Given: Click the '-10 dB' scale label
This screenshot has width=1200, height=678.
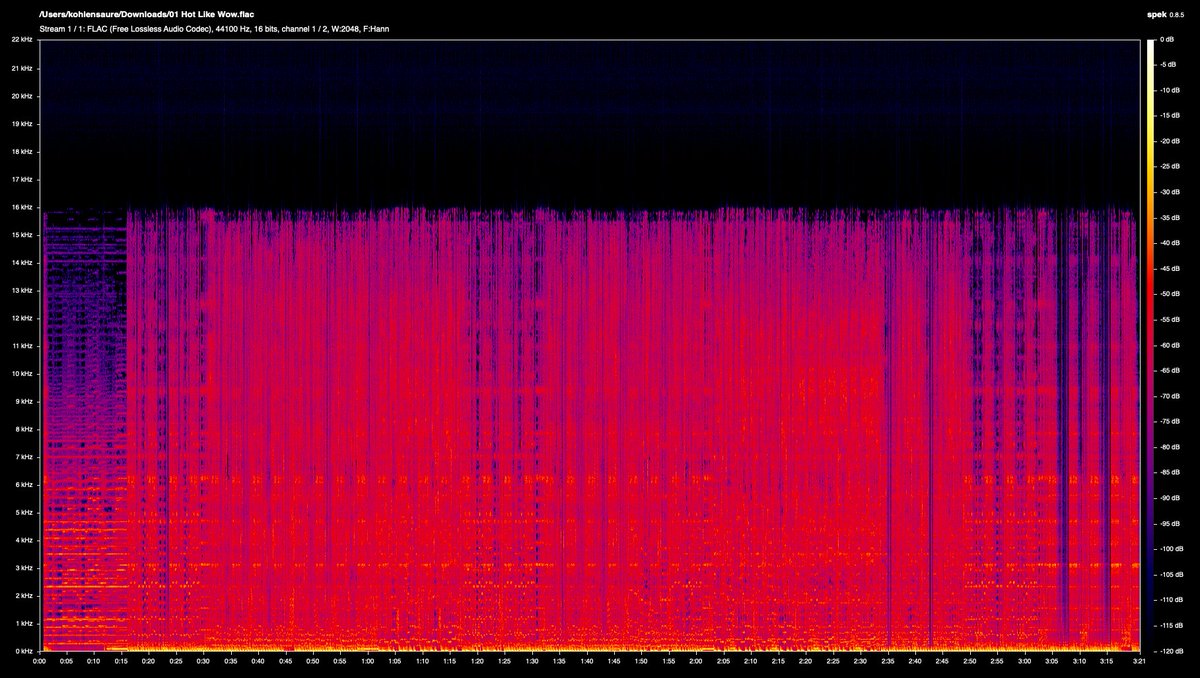Looking at the screenshot, I should pos(1170,90).
